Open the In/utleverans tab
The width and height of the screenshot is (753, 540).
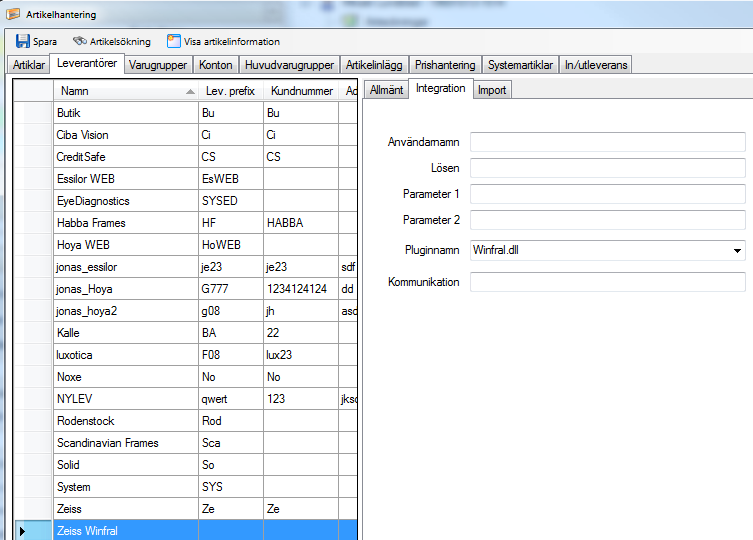coord(596,65)
